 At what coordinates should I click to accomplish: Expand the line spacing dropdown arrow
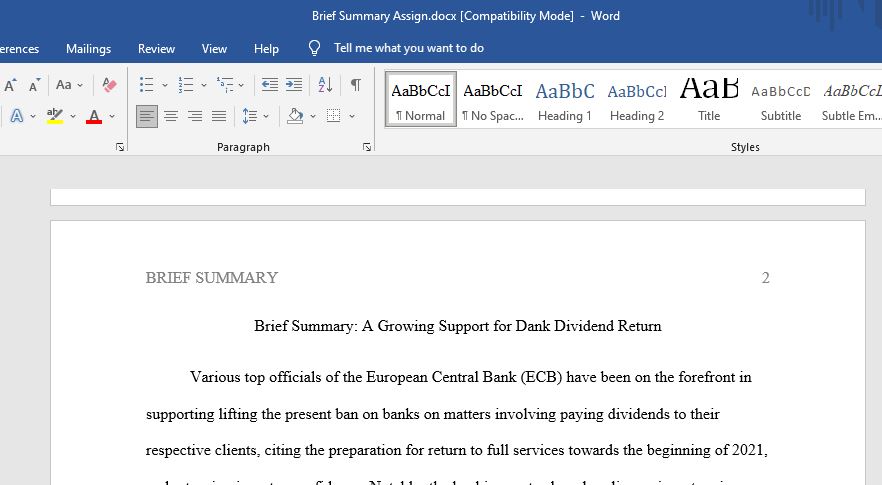266,116
